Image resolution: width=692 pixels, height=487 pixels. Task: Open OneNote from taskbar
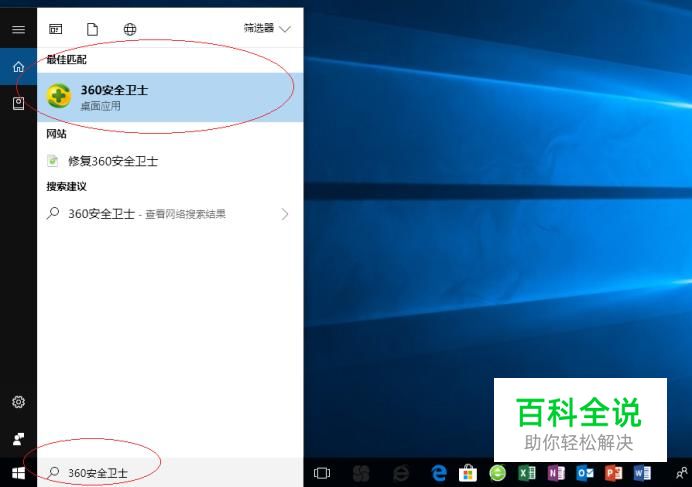(x=556, y=473)
